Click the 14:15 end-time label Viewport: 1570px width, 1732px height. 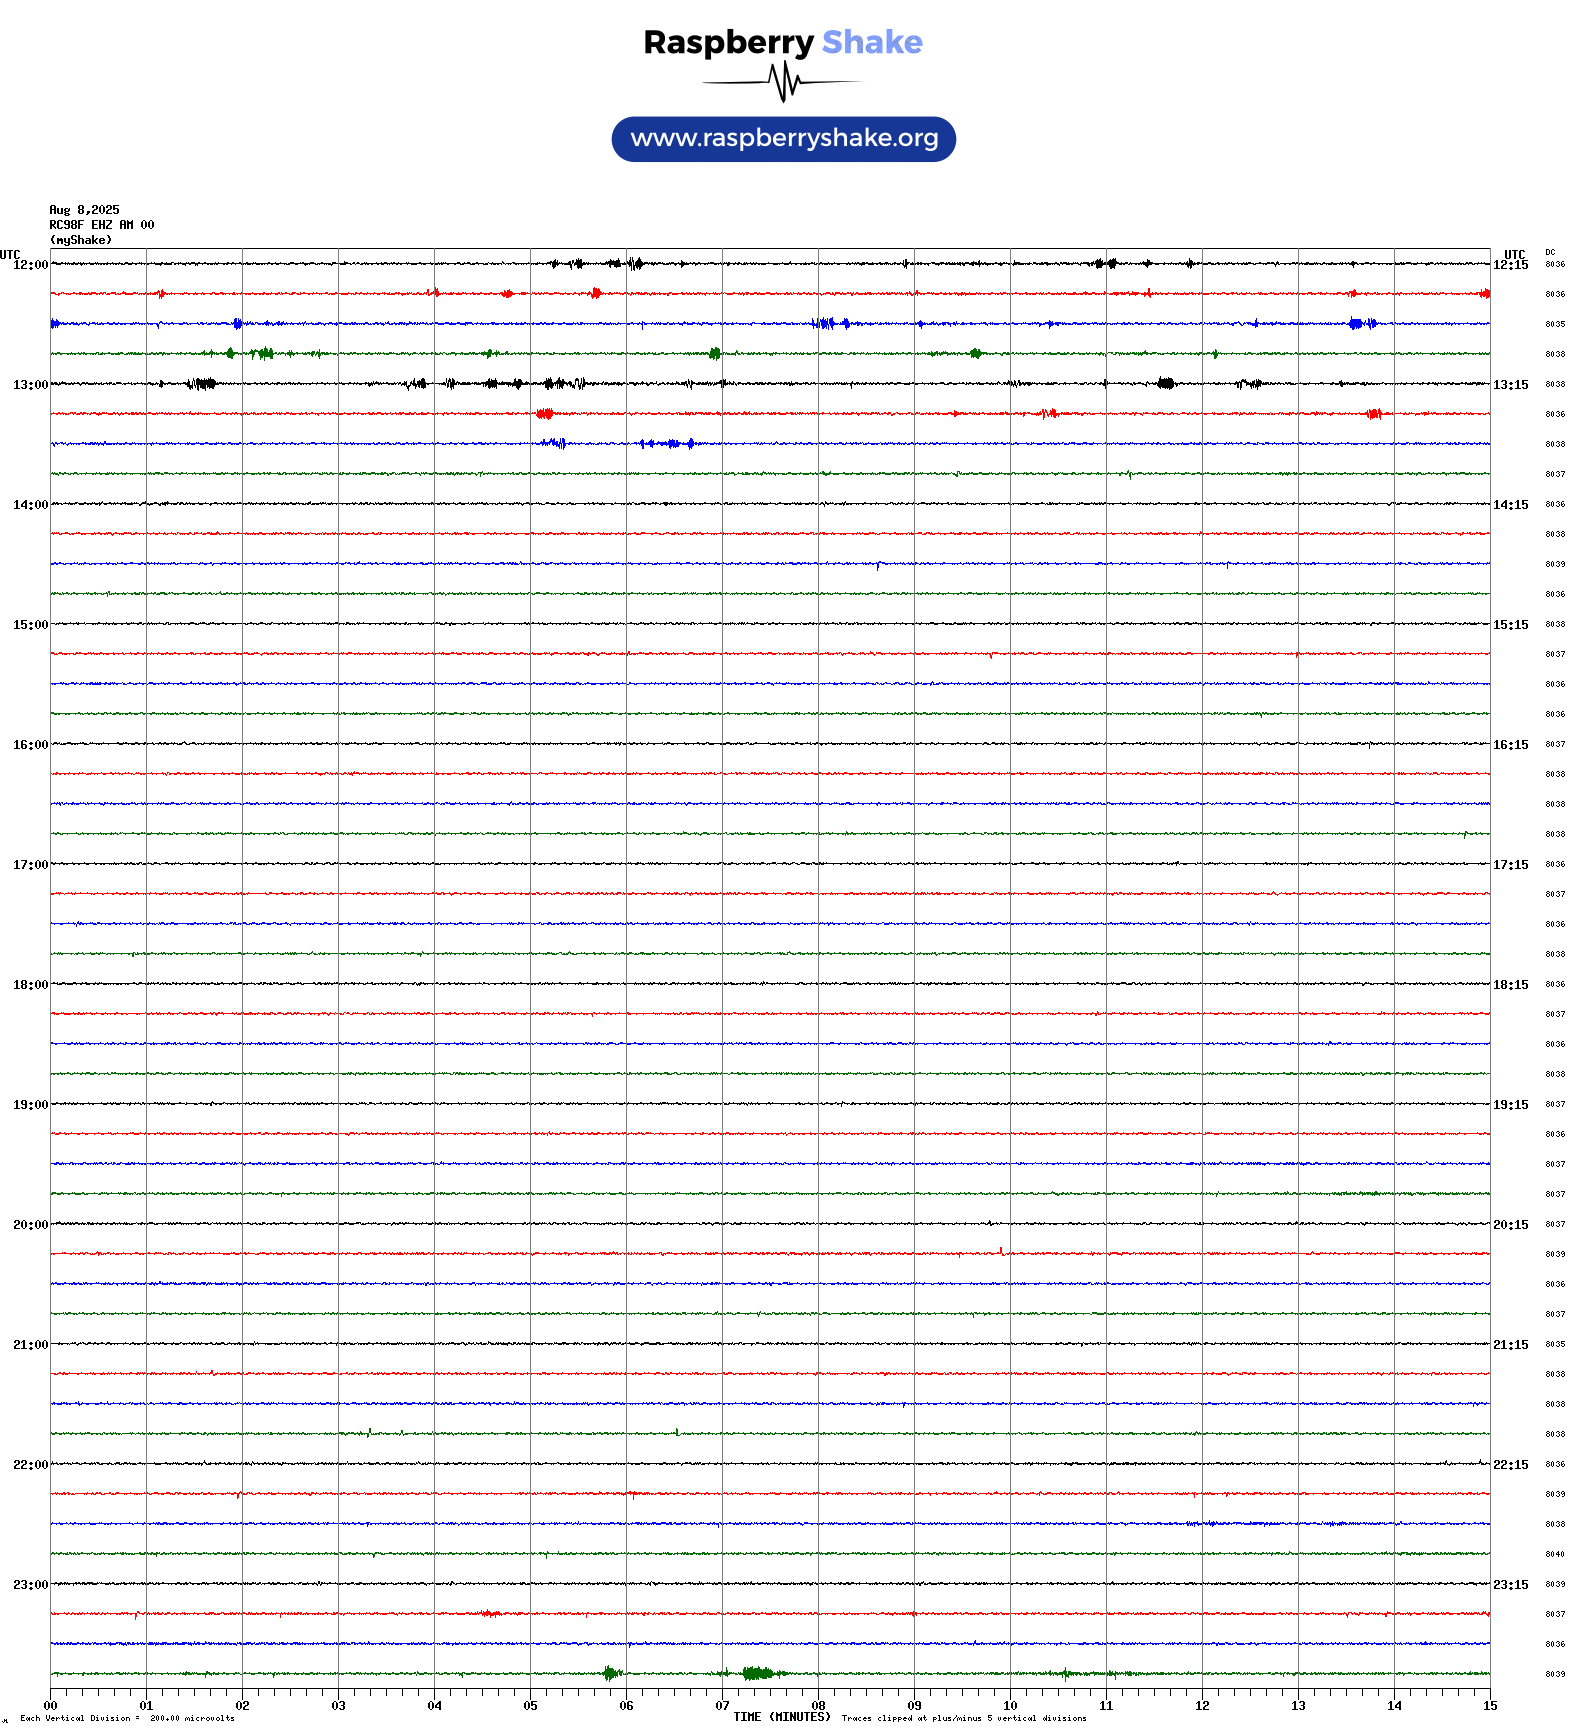[x=1510, y=505]
